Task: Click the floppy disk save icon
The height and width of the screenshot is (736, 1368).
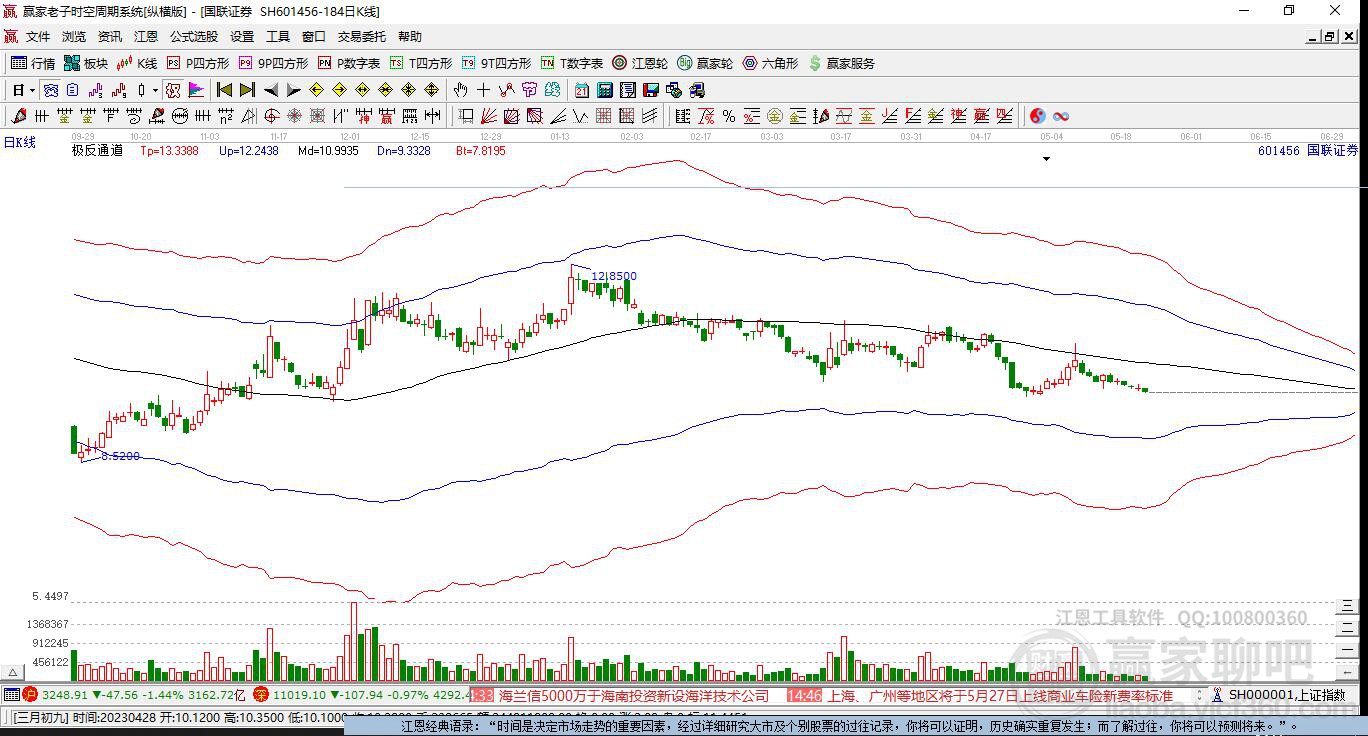Action: [650, 90]
